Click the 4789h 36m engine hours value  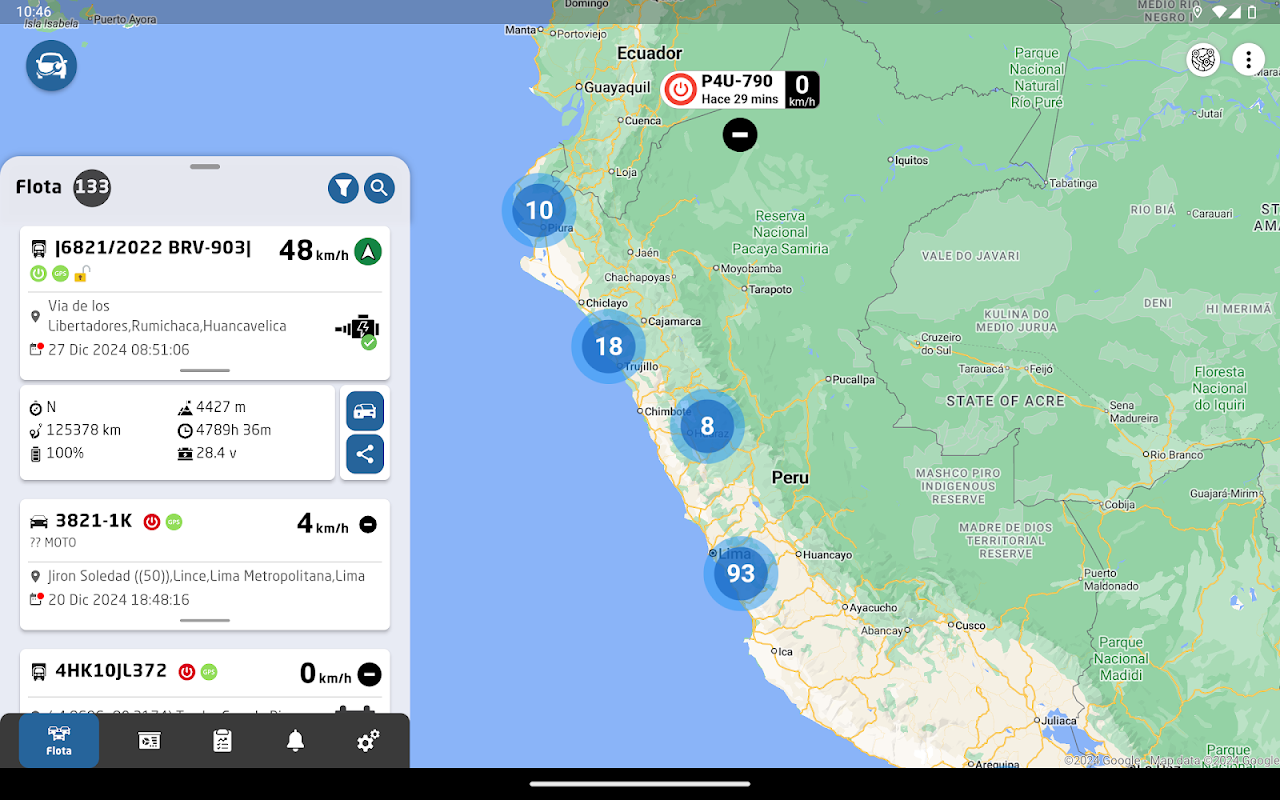[x=234, y=430]
